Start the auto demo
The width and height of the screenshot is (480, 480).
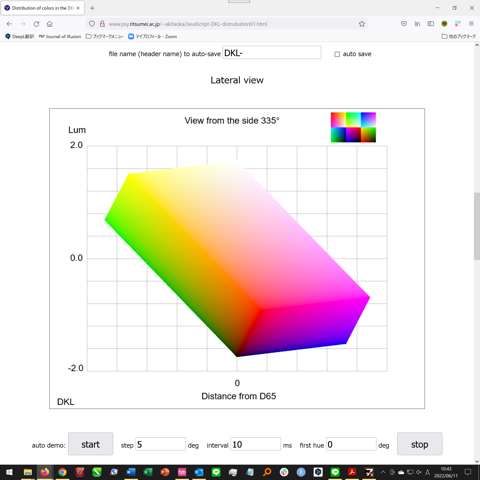91,444
